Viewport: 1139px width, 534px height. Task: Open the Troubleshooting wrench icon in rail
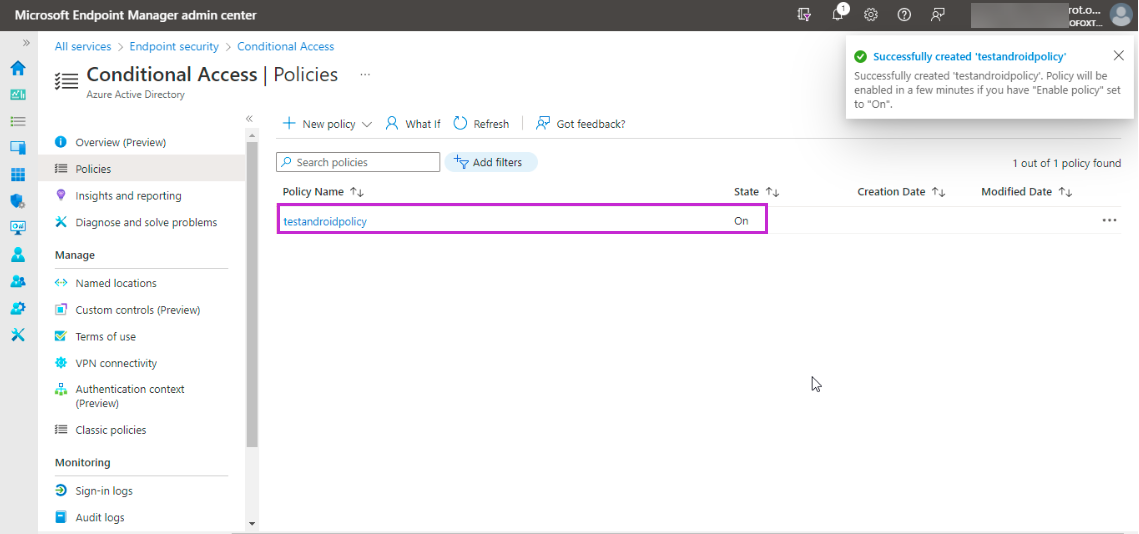17,335
